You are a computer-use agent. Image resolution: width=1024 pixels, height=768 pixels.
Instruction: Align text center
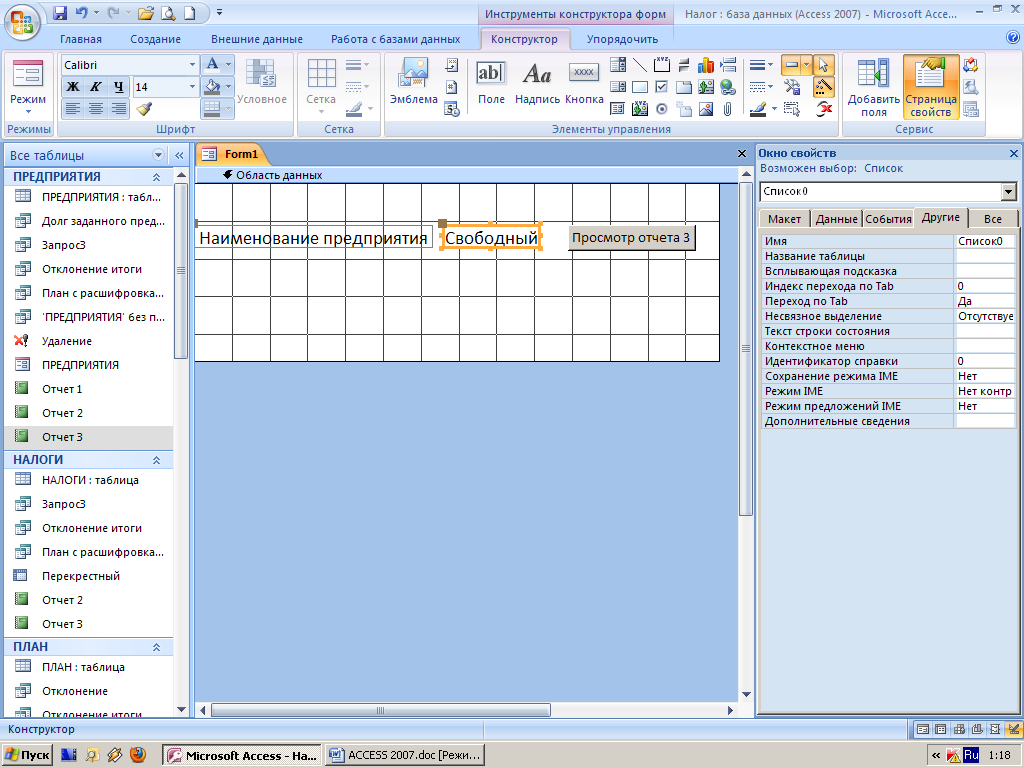pos(96,108)
